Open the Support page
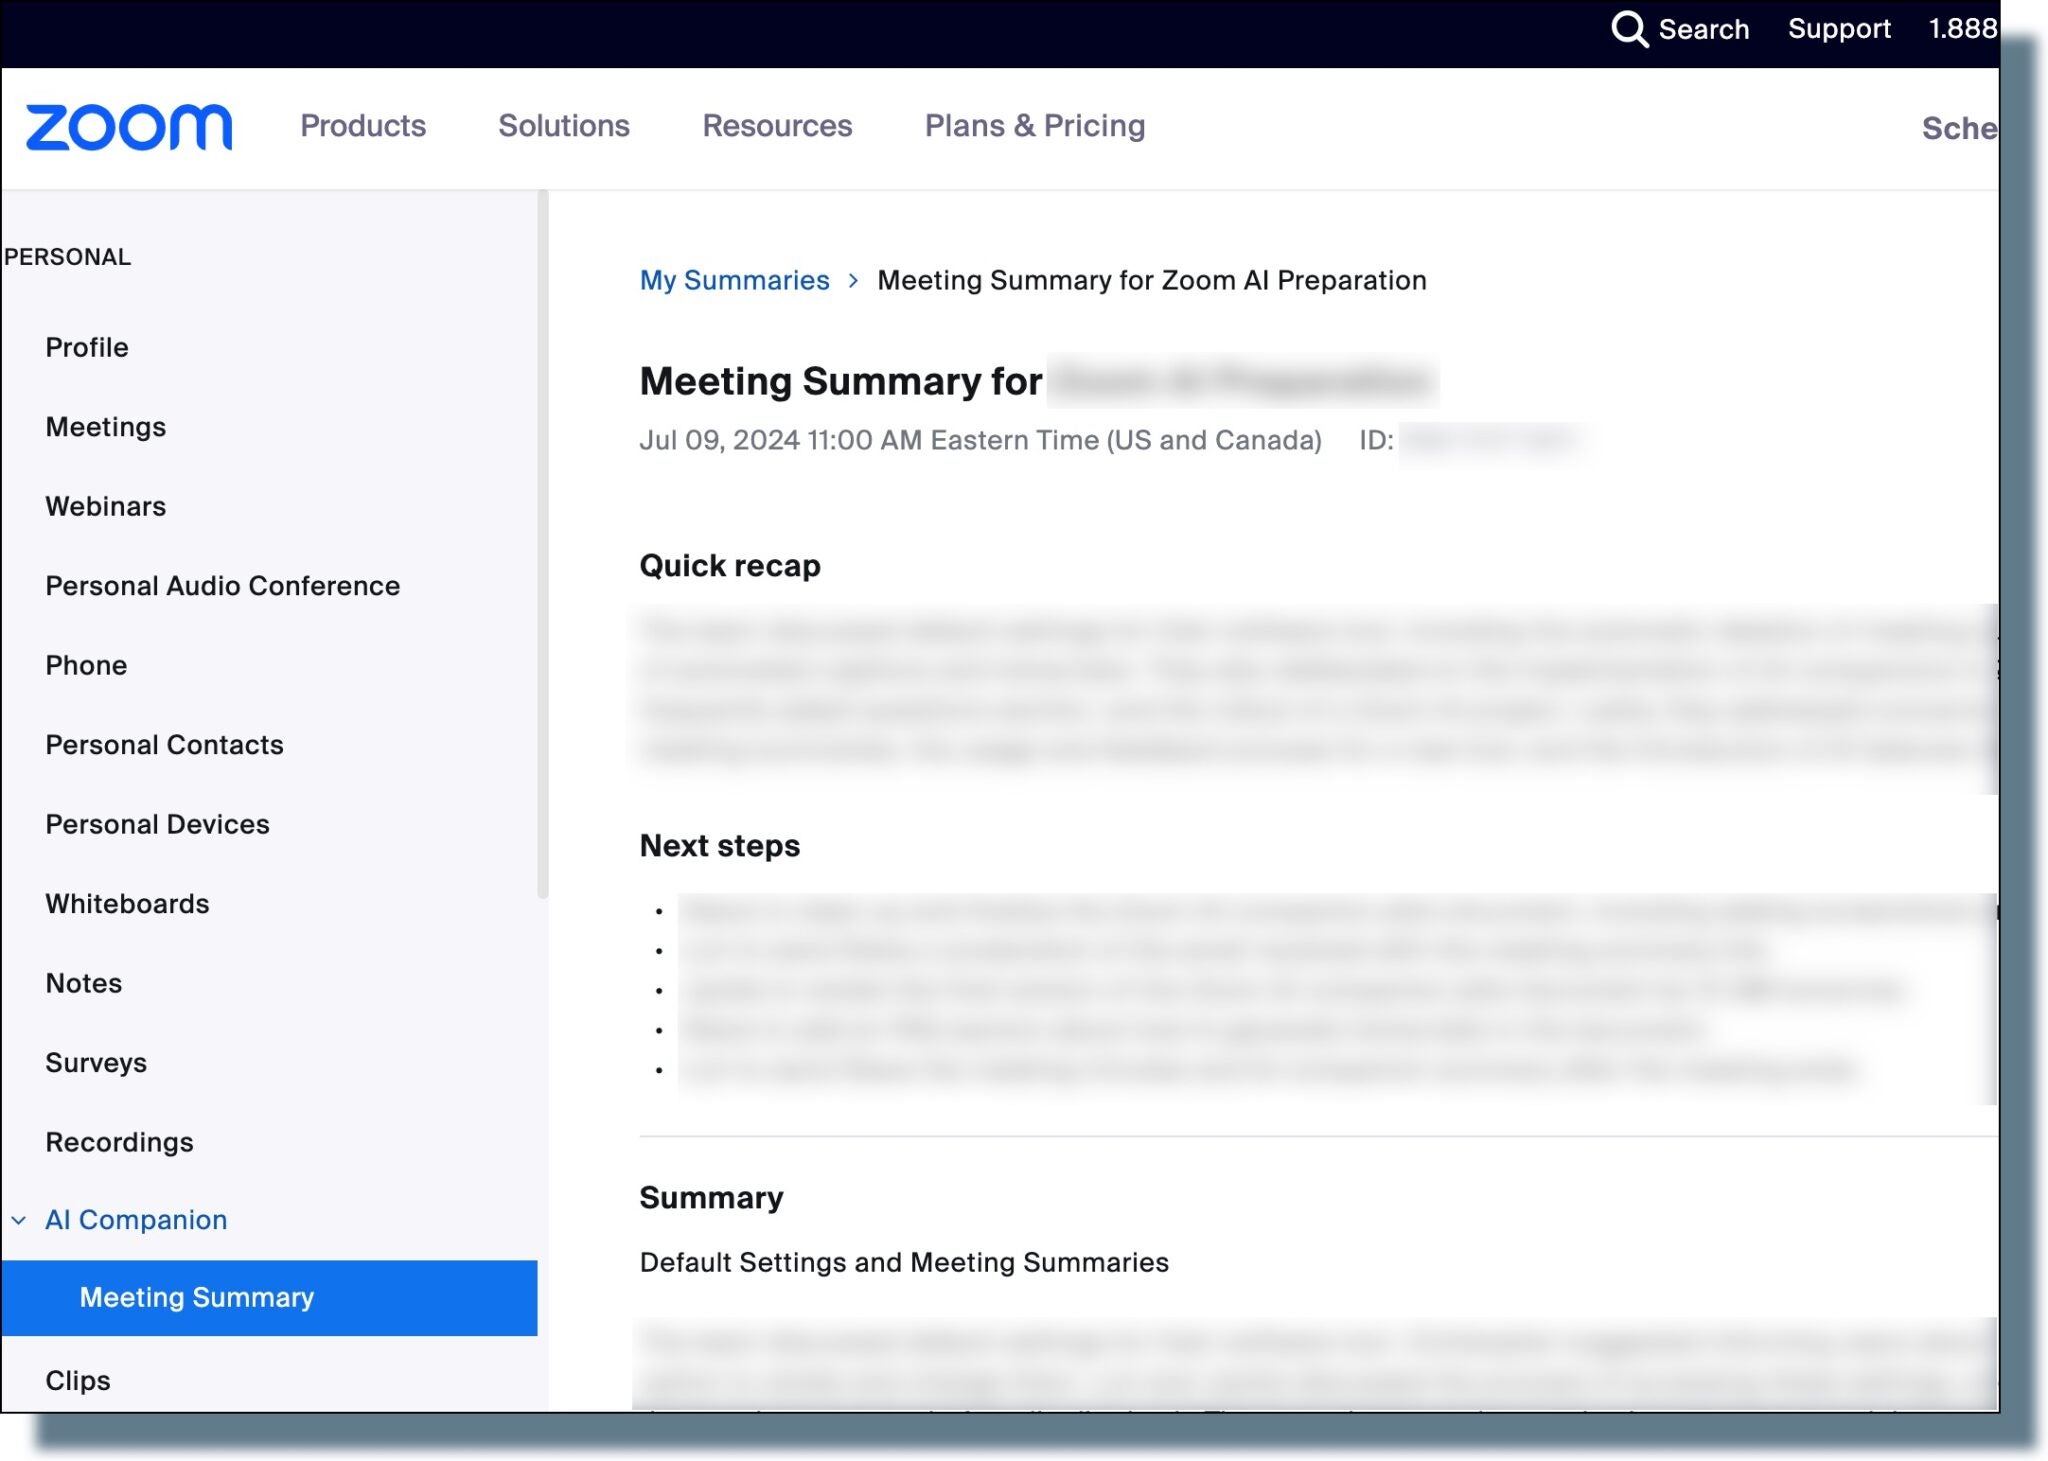The width and height of the screenshot is (2048, 1461). pos(1838,29)
